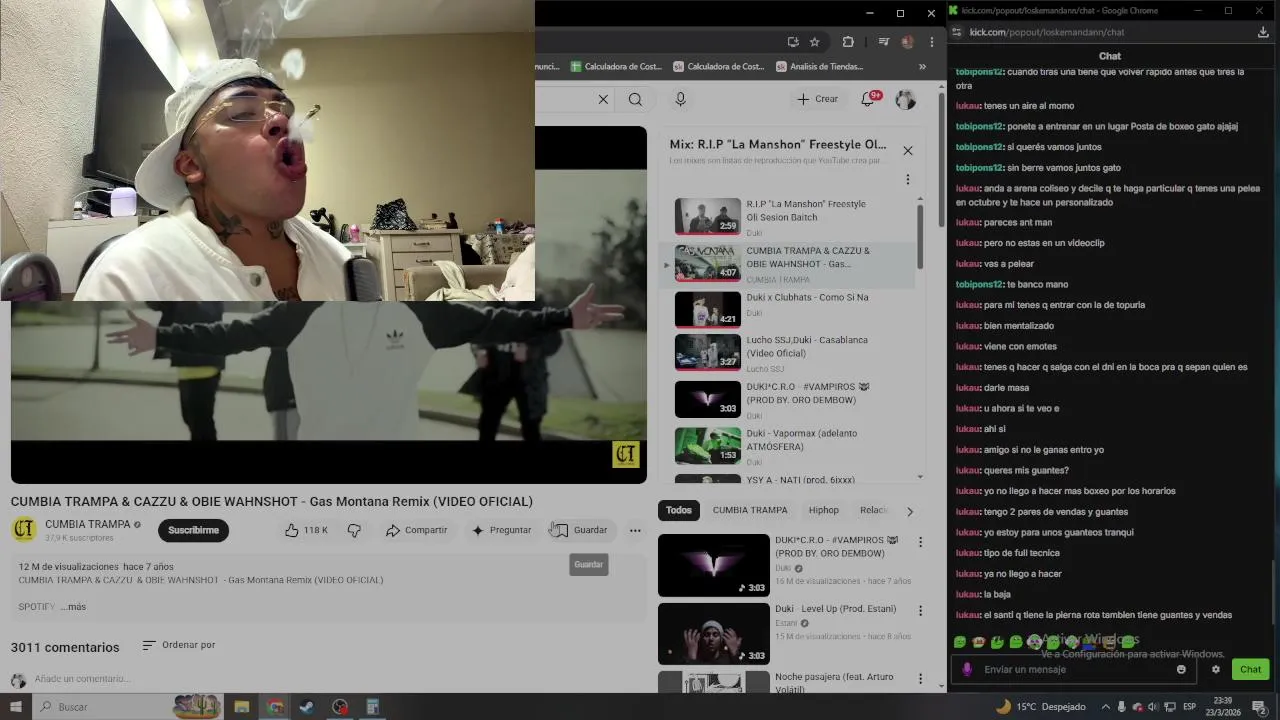
Task: Open the weather widget showing 15°C Despejado
Action: tap(1040, 707)
